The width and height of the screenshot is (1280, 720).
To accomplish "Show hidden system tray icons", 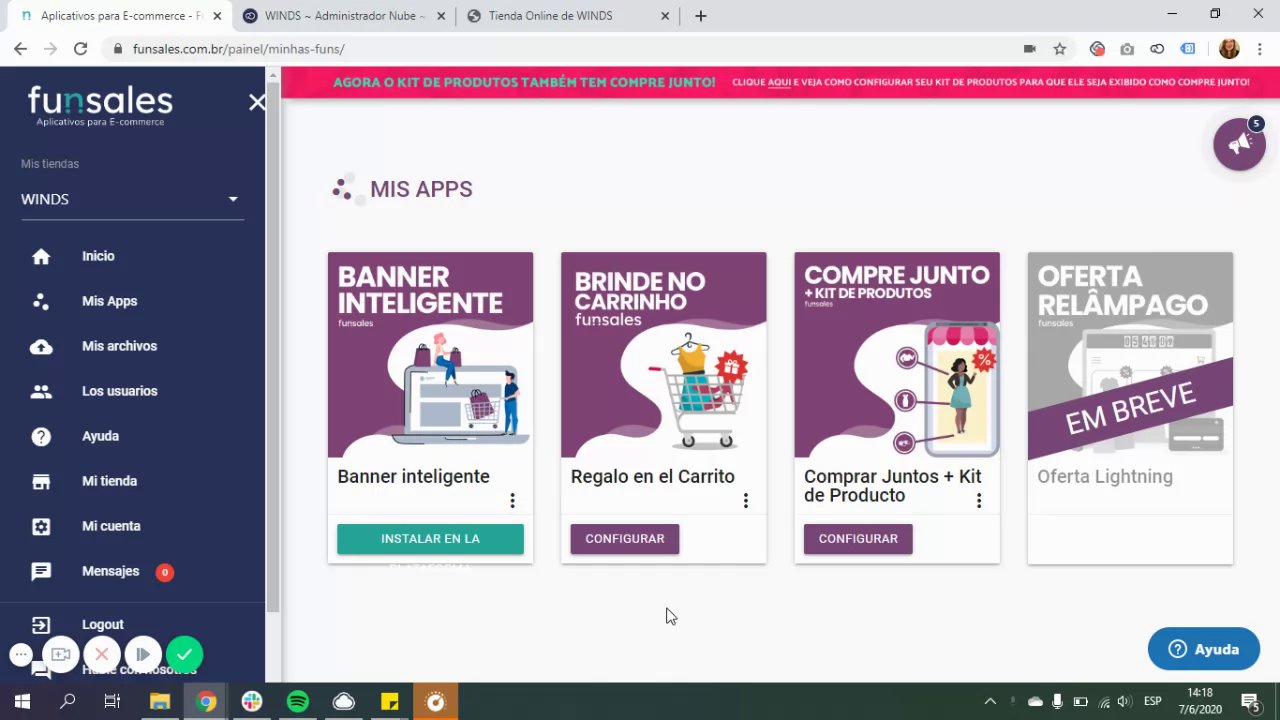I will pyautogui.click(x=990, y=701).
